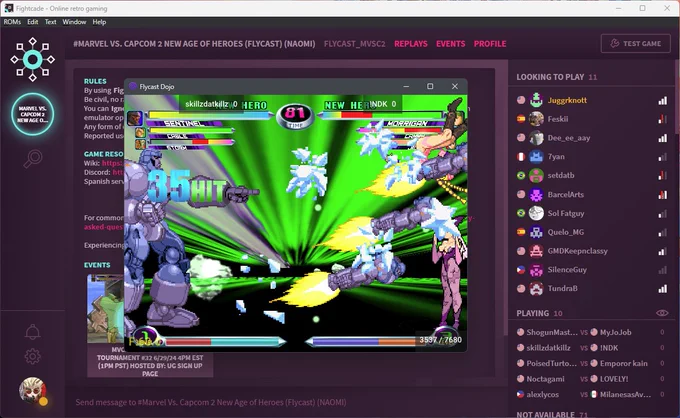680x418 pixels.
Task: Open the settings gear icon in sidebar
Action: click(x=33, y=356)
